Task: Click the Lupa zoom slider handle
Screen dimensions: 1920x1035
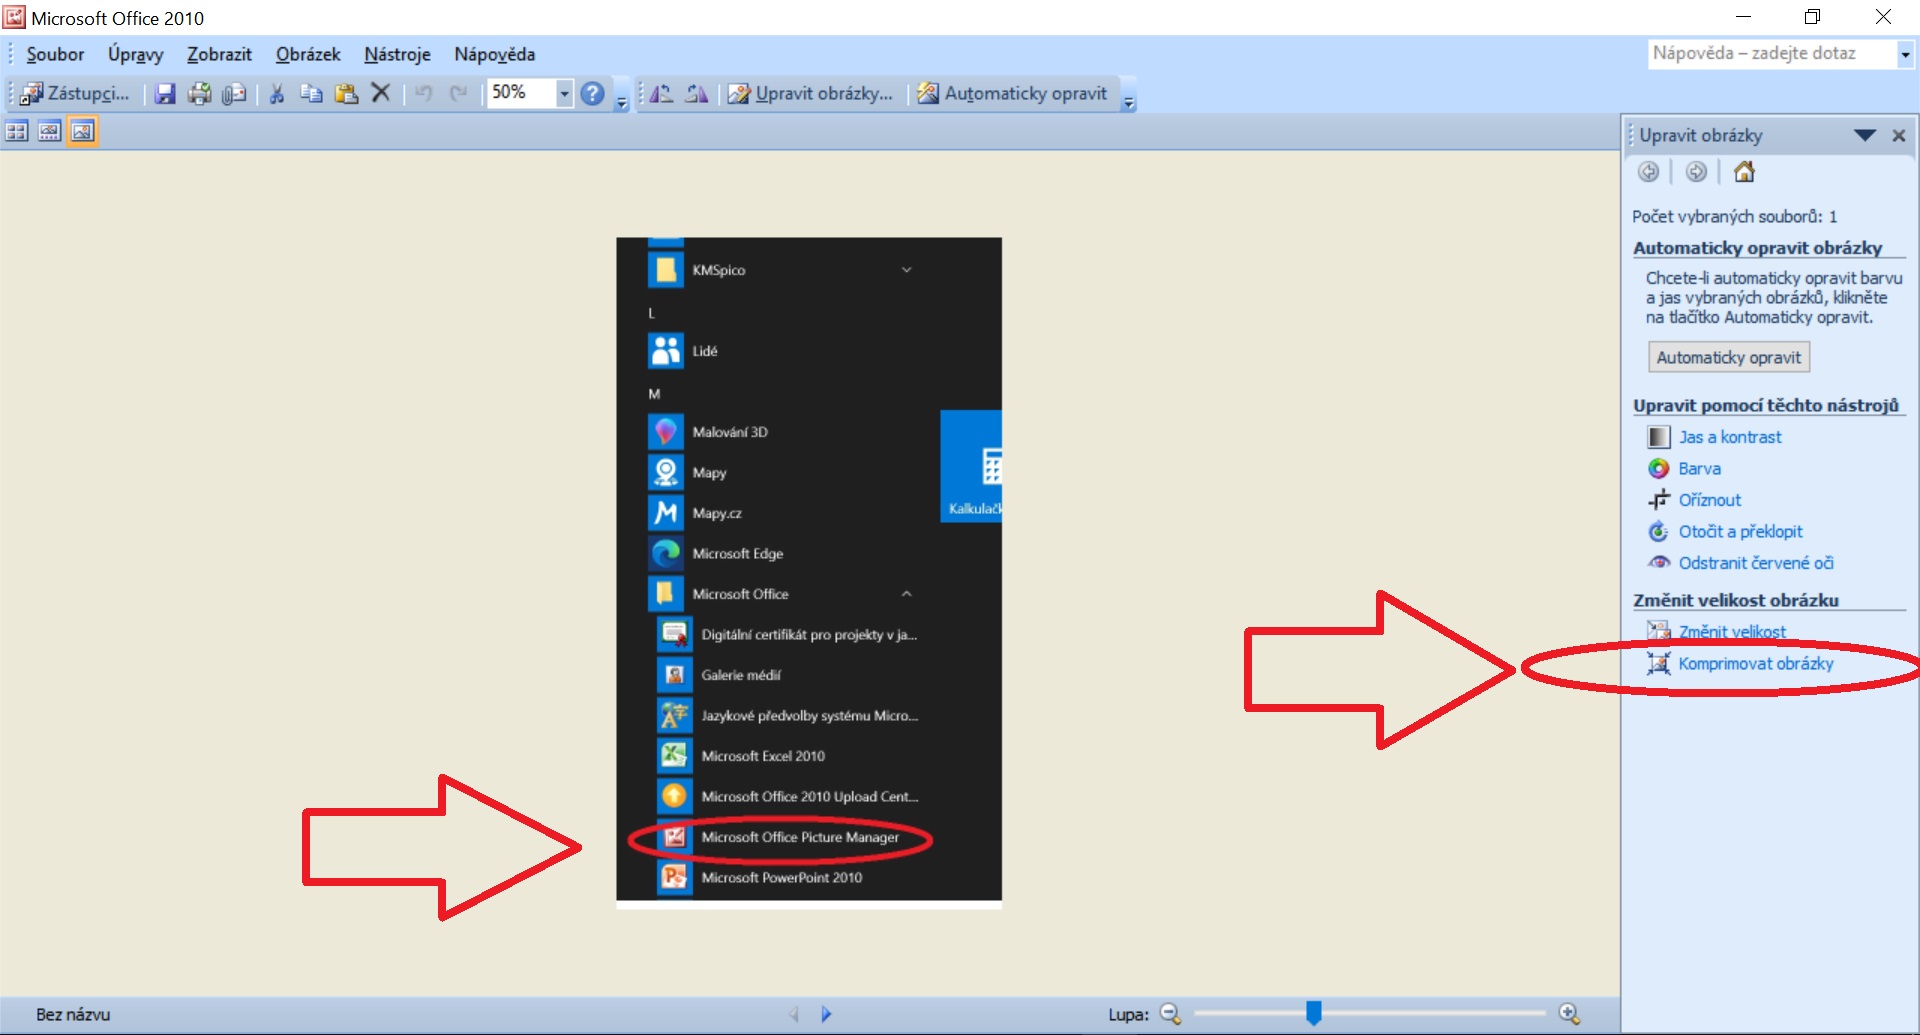Action: tap(1314, 1013)
